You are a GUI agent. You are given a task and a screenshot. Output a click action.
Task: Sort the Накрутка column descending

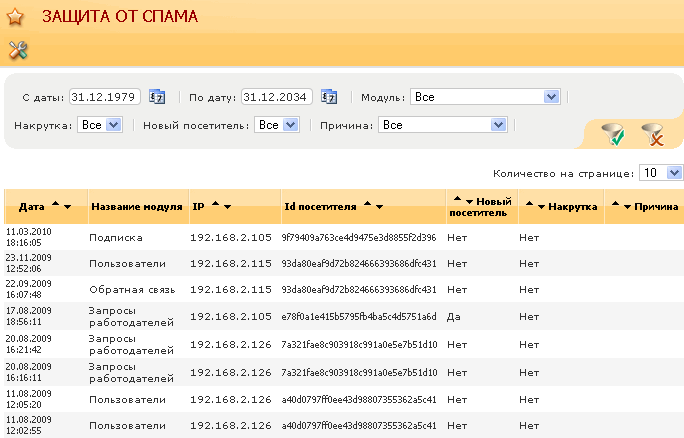pos(543,206)
